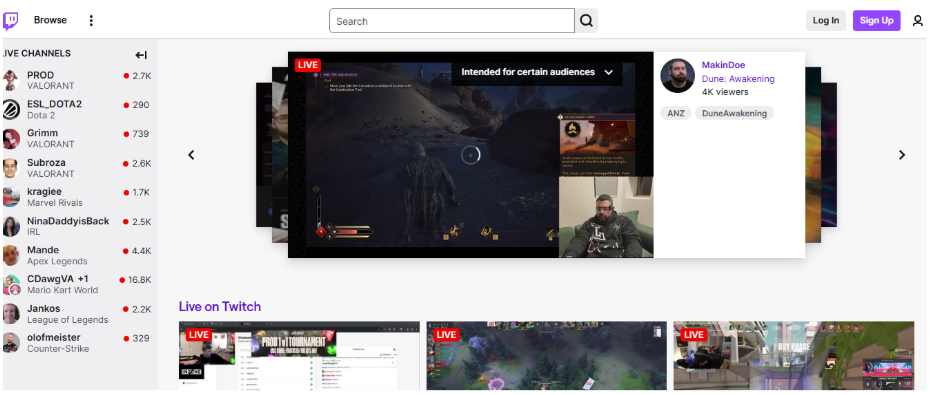This screenshot has height=395, width=937.
Task: Open the Buy Phase VALORANT stream thumbnail
Action: click(794, 356)
